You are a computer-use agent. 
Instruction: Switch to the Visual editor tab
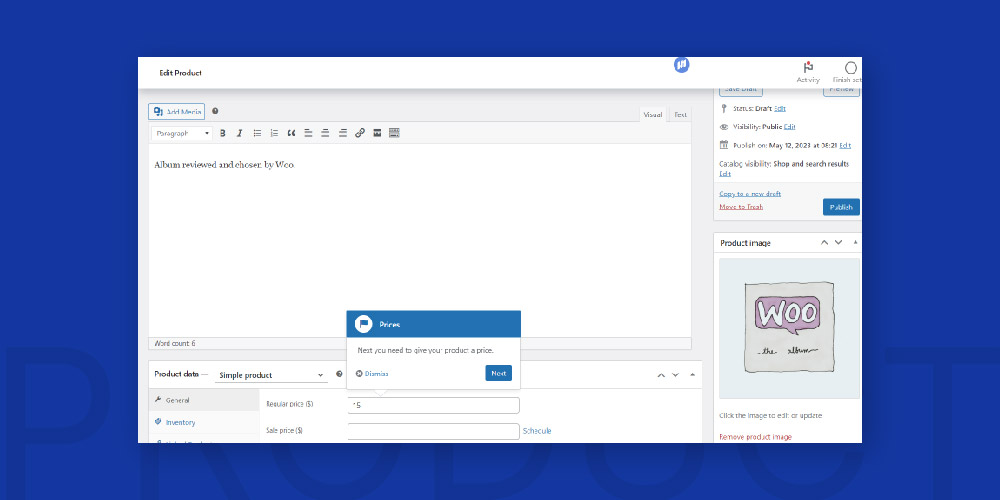click(x=652, y=115)
